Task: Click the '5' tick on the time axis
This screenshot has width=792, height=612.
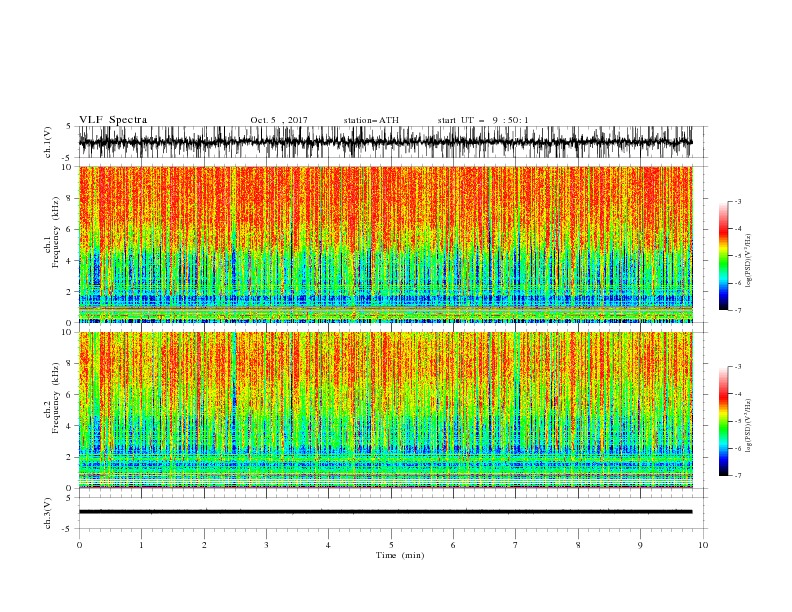Action: click(x=391, y=545)
